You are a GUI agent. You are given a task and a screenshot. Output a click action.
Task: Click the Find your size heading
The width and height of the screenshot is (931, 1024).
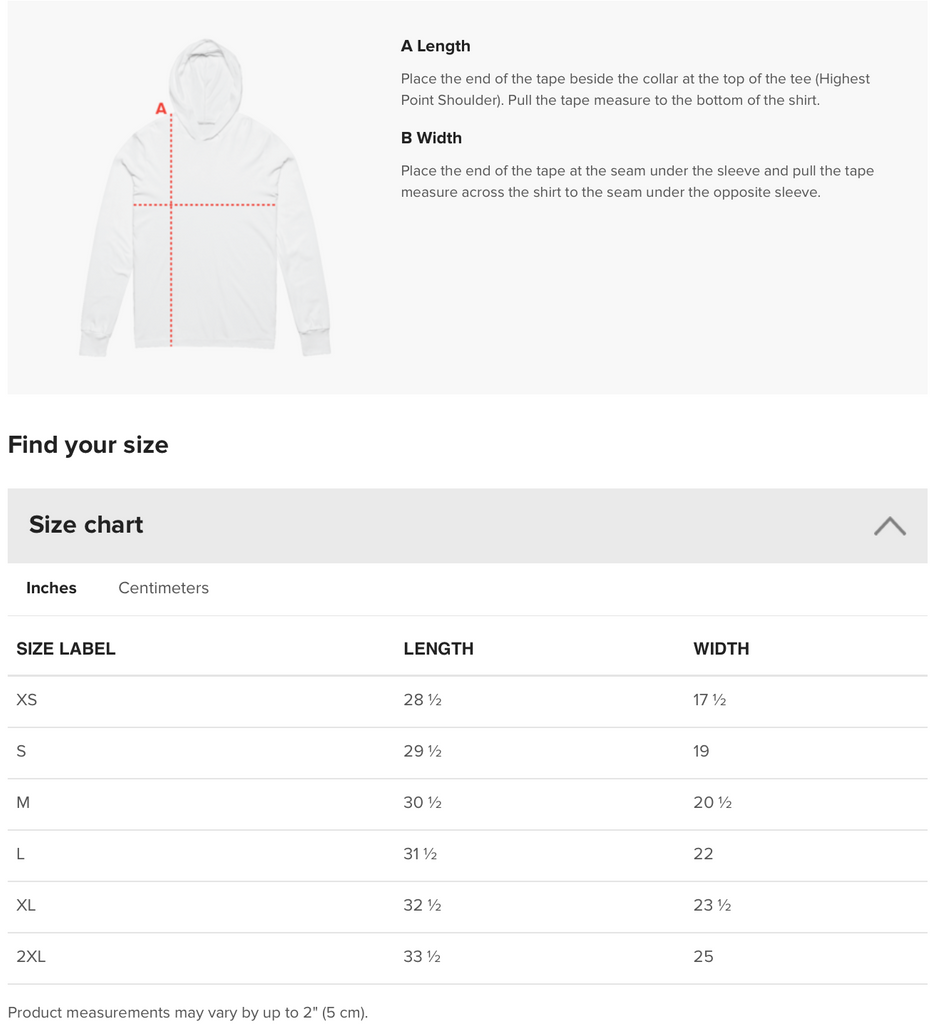click(x=88, y=445)
